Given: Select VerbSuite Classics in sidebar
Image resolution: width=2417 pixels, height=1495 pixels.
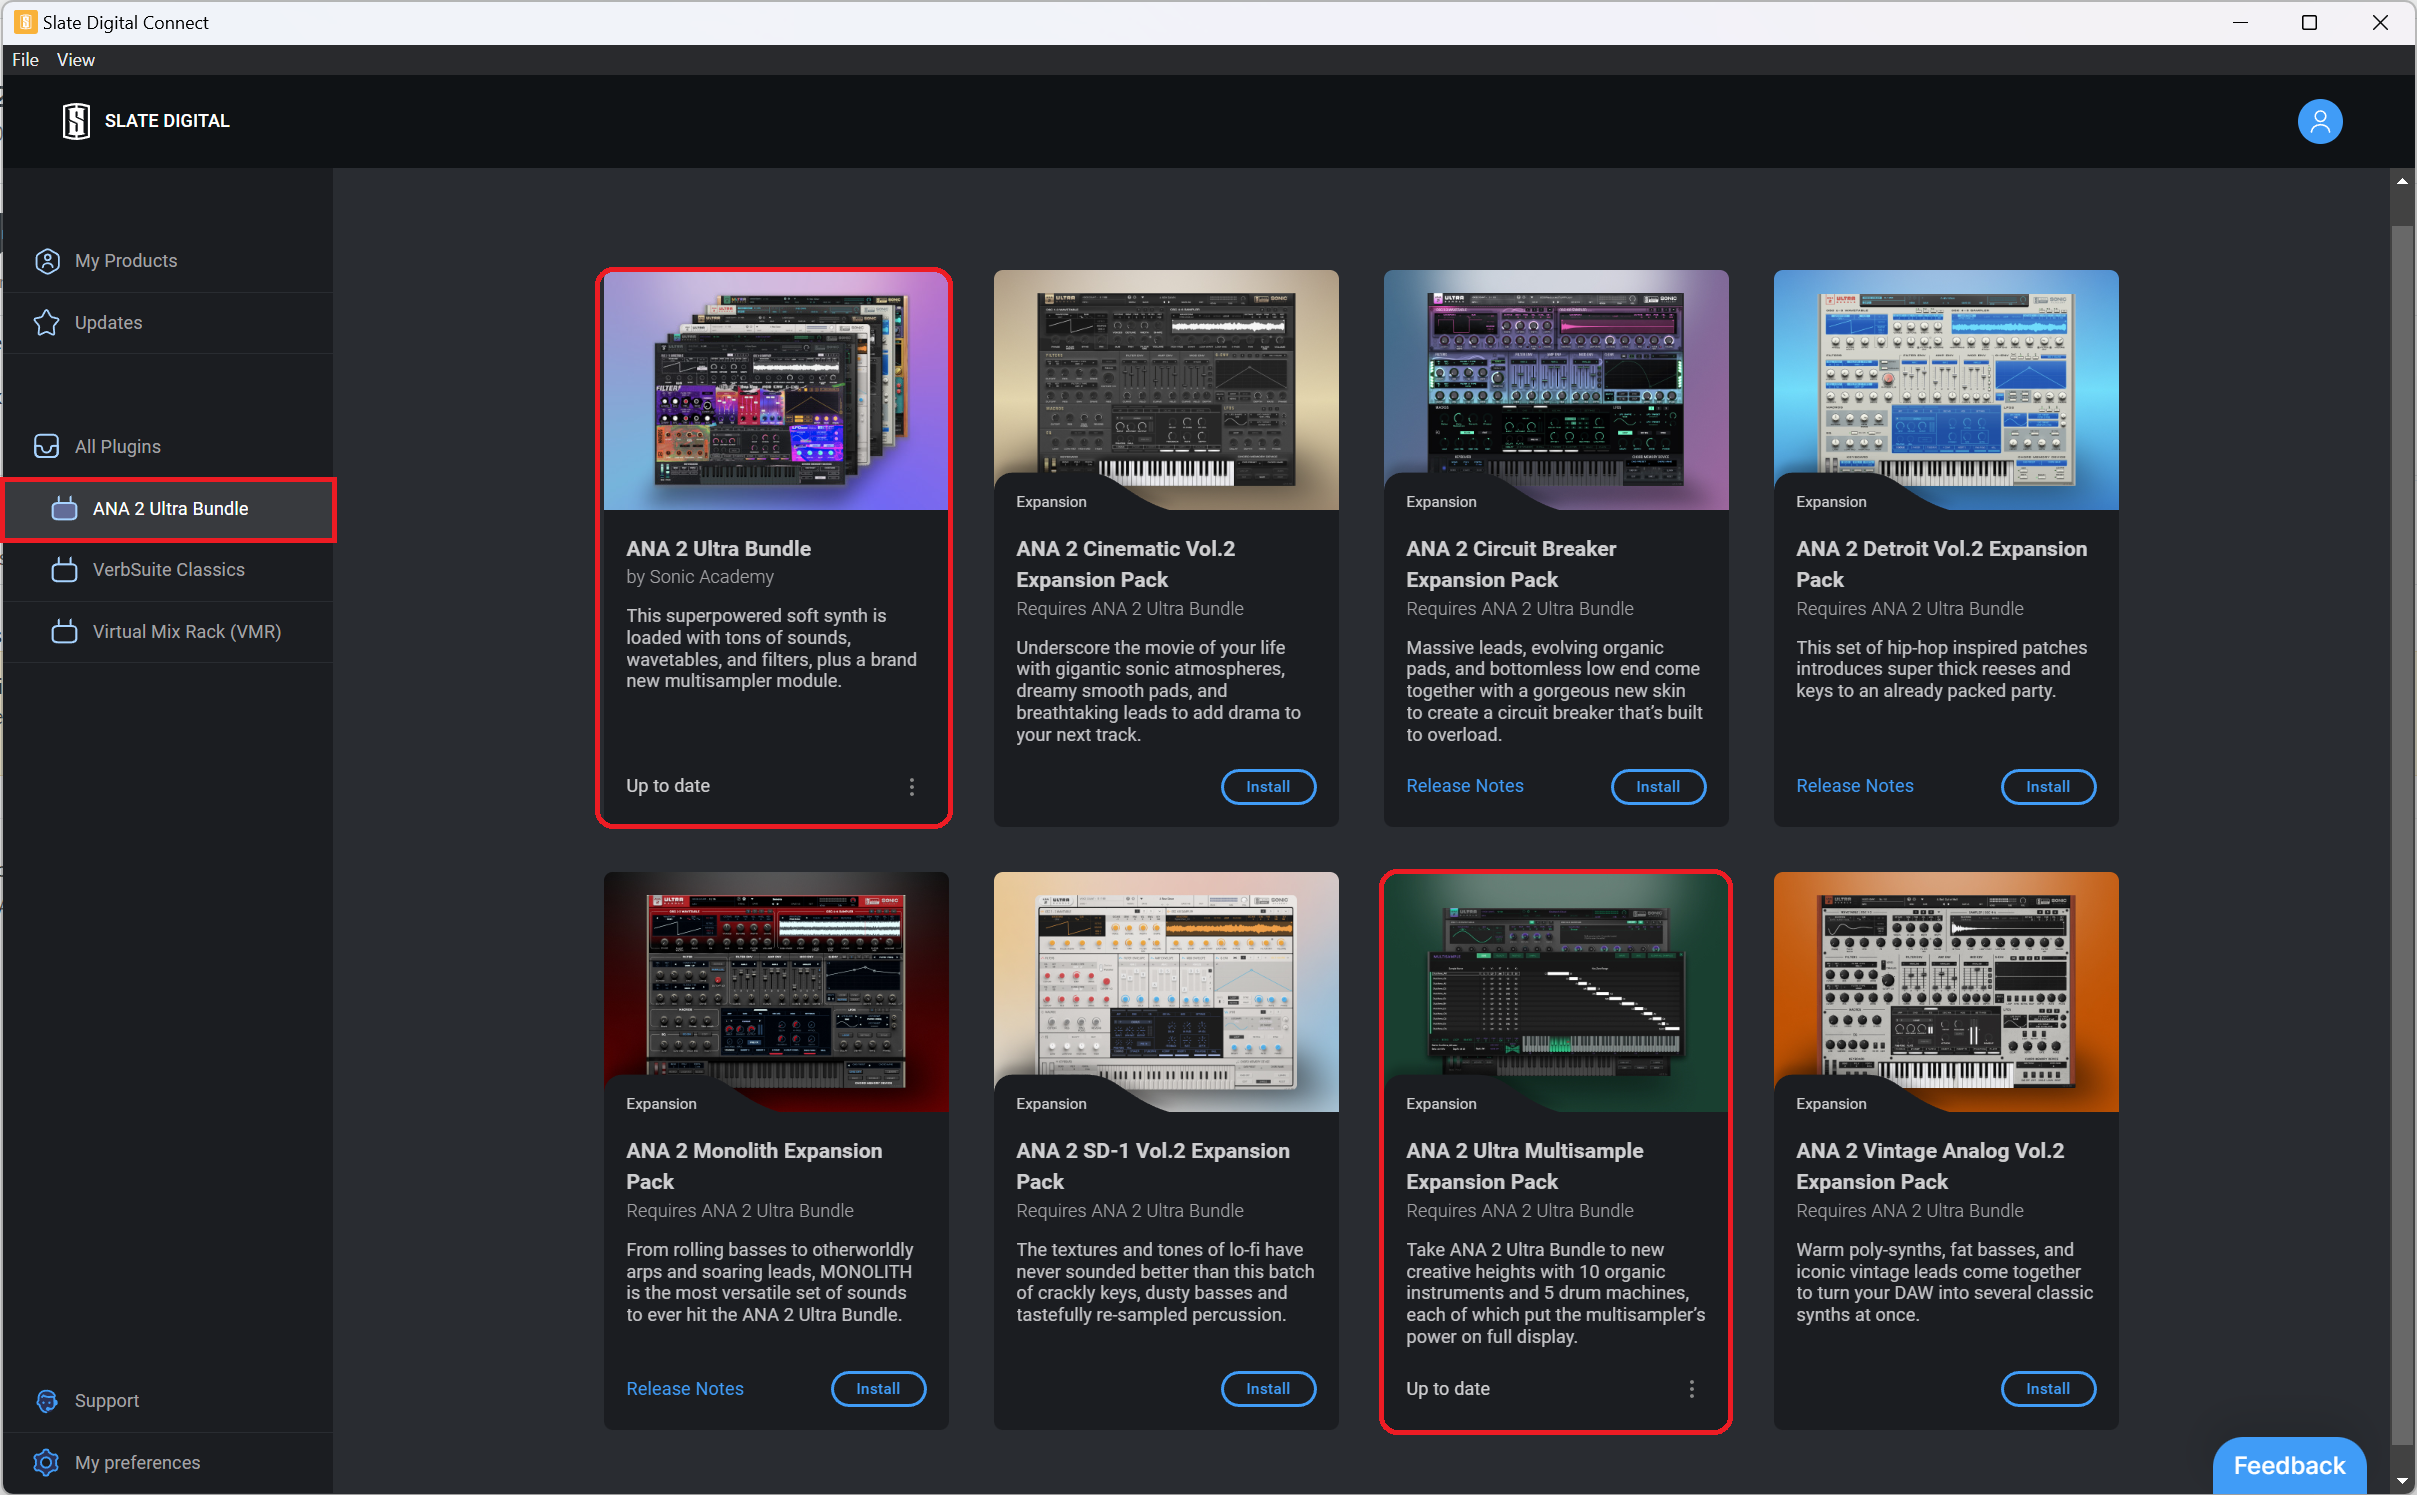Looking at the screenshot, I should click(x=168, y=570).
